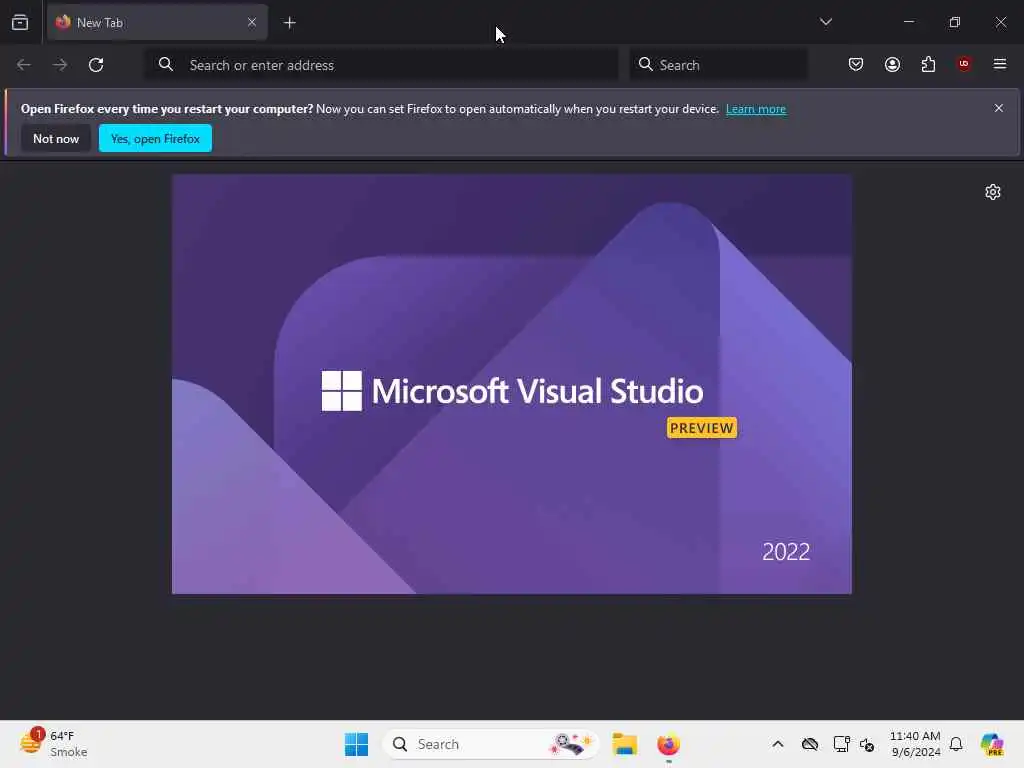Restore down the Firefox window
Screen dimensions: 1024x768
(955, 22)
